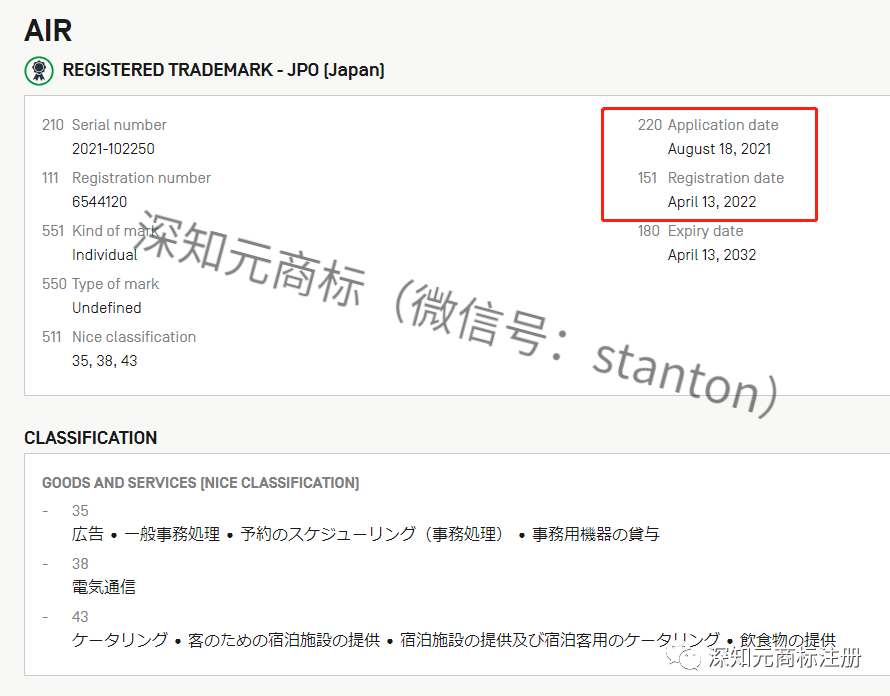Click field code 151

[x=647, y=178]
